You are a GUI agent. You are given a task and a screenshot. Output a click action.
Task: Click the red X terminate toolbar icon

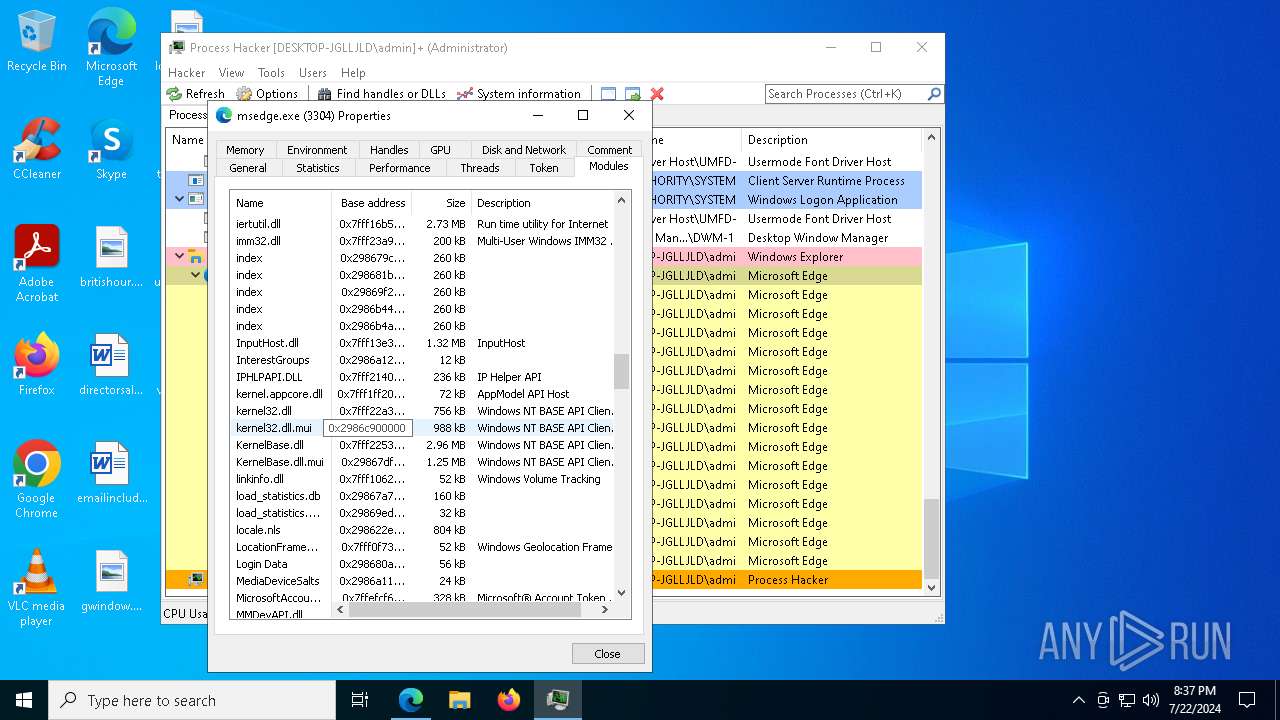(x=657, y=94)
